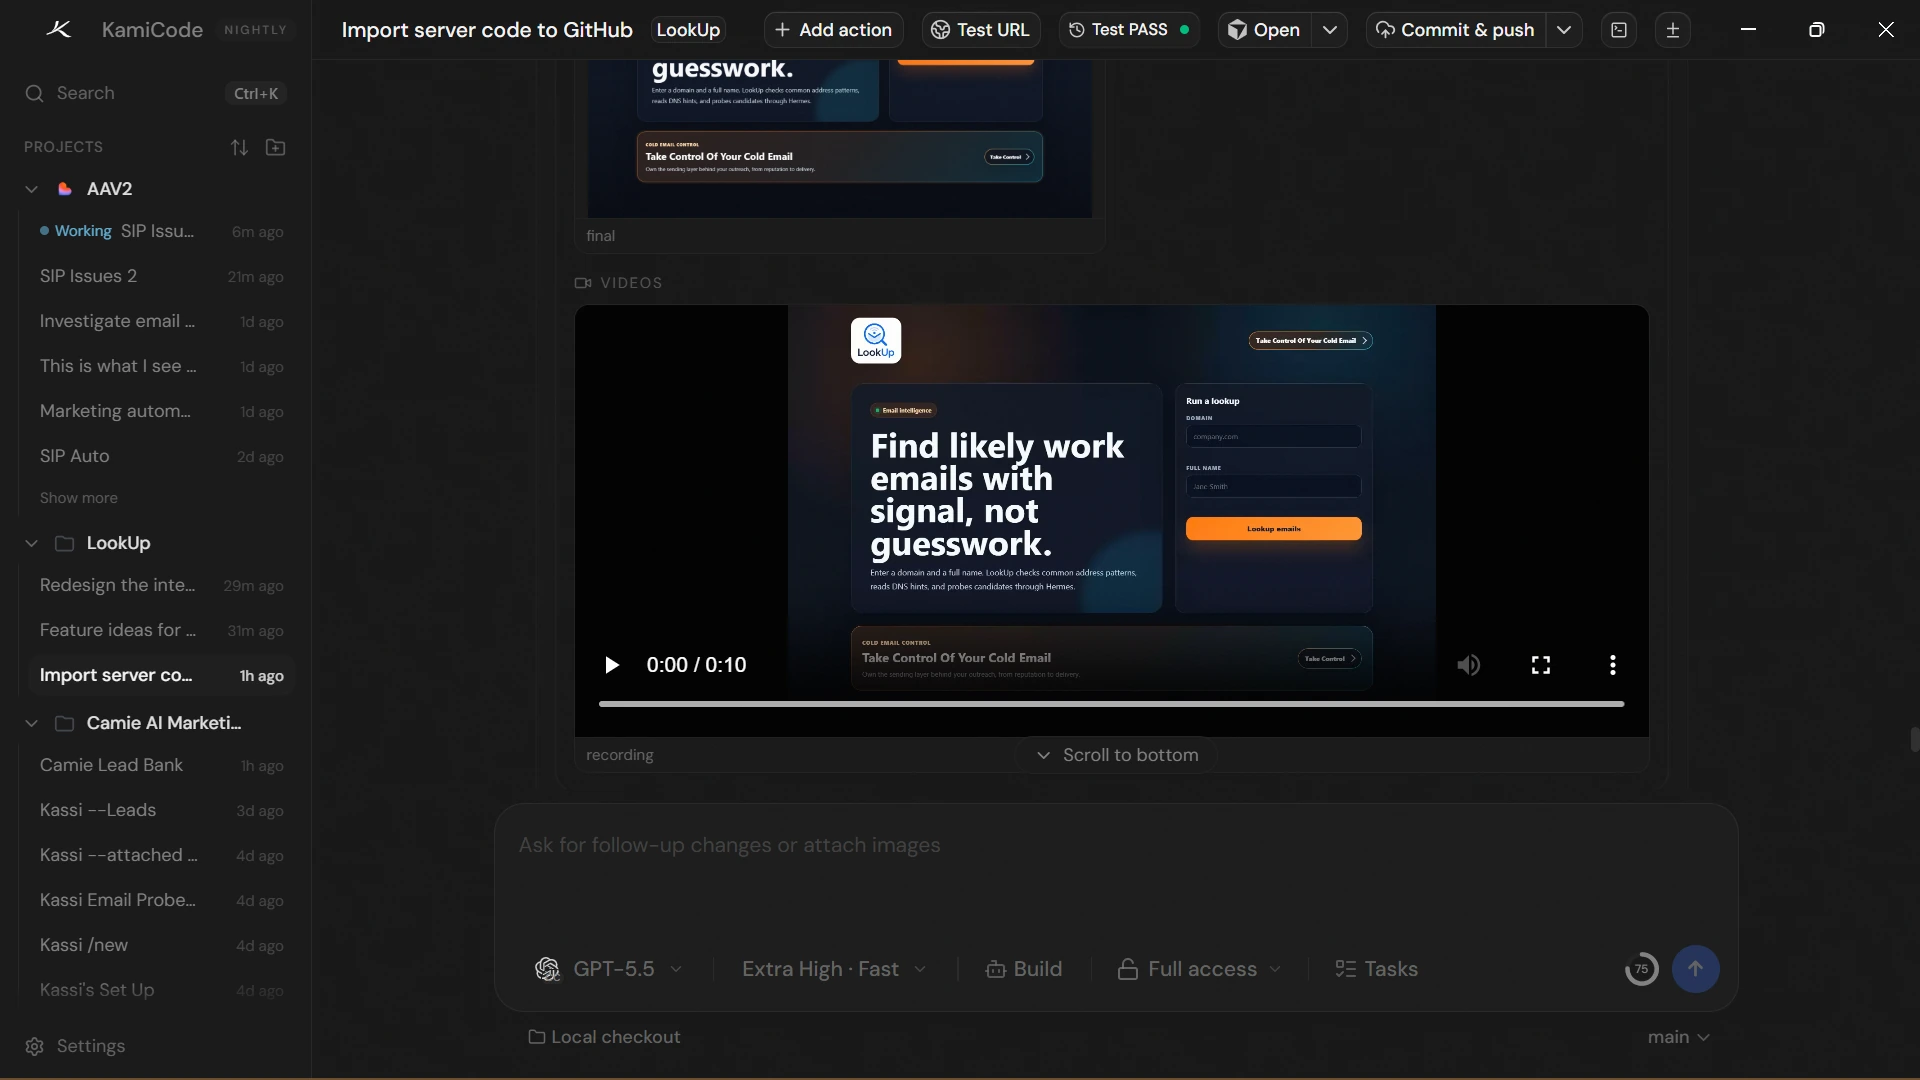Click Local checkout label
This screenshot has height=1080, width=1920.
coord(616,1037)
